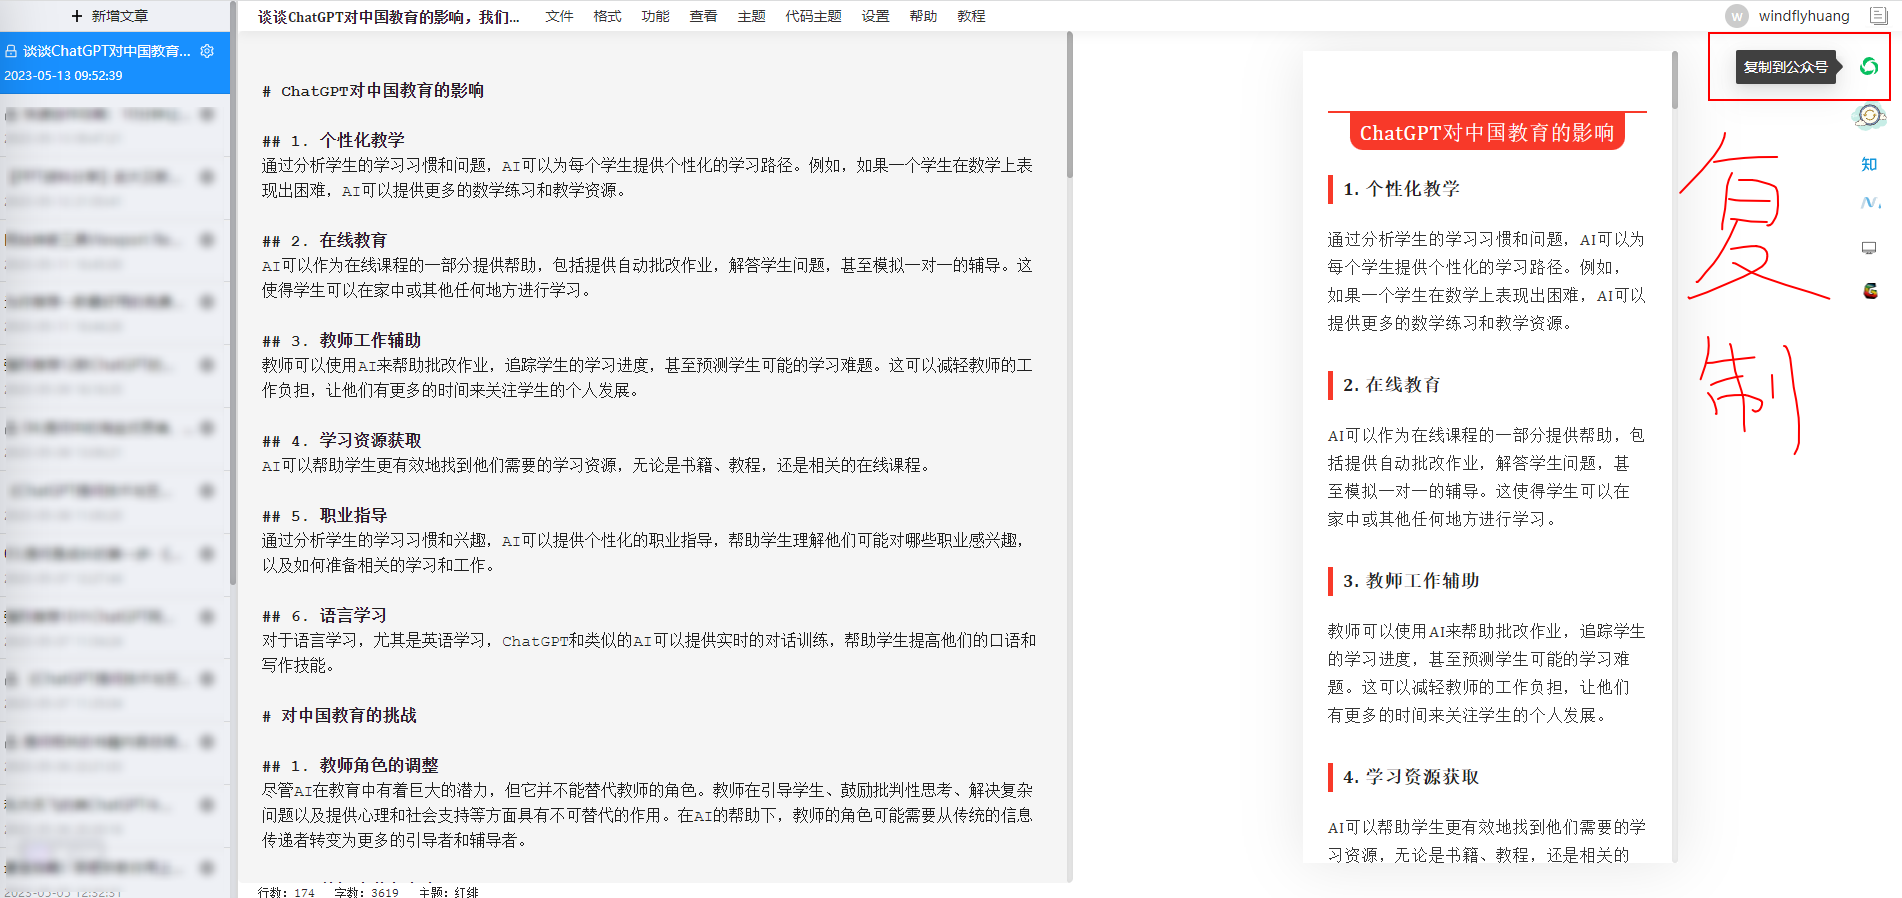The image size is (1902, 898).
Task: Click status bar '主题: 红绯'
Action: pos(448,892)
